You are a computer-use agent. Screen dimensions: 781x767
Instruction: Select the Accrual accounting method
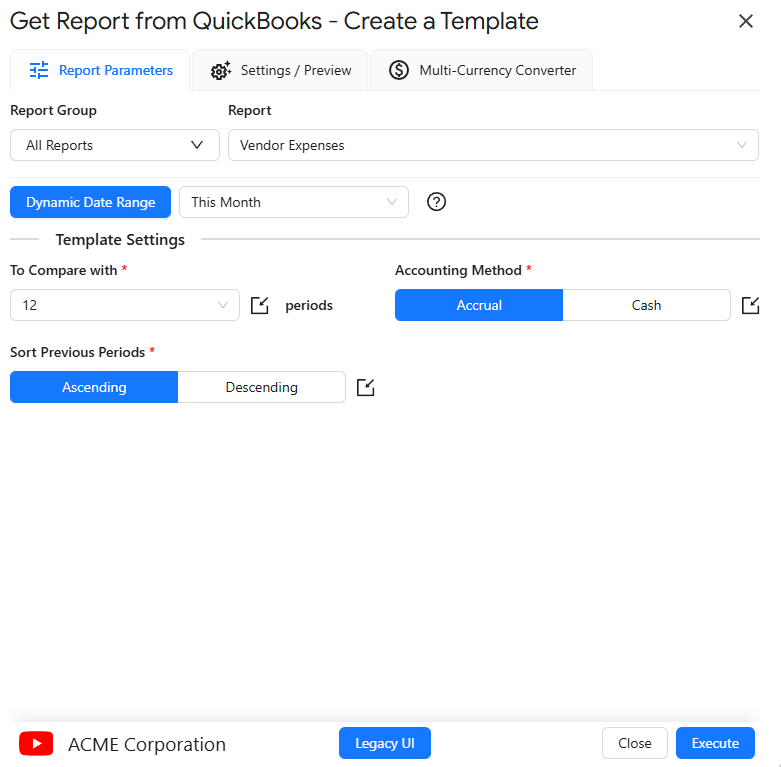point(479,305)
